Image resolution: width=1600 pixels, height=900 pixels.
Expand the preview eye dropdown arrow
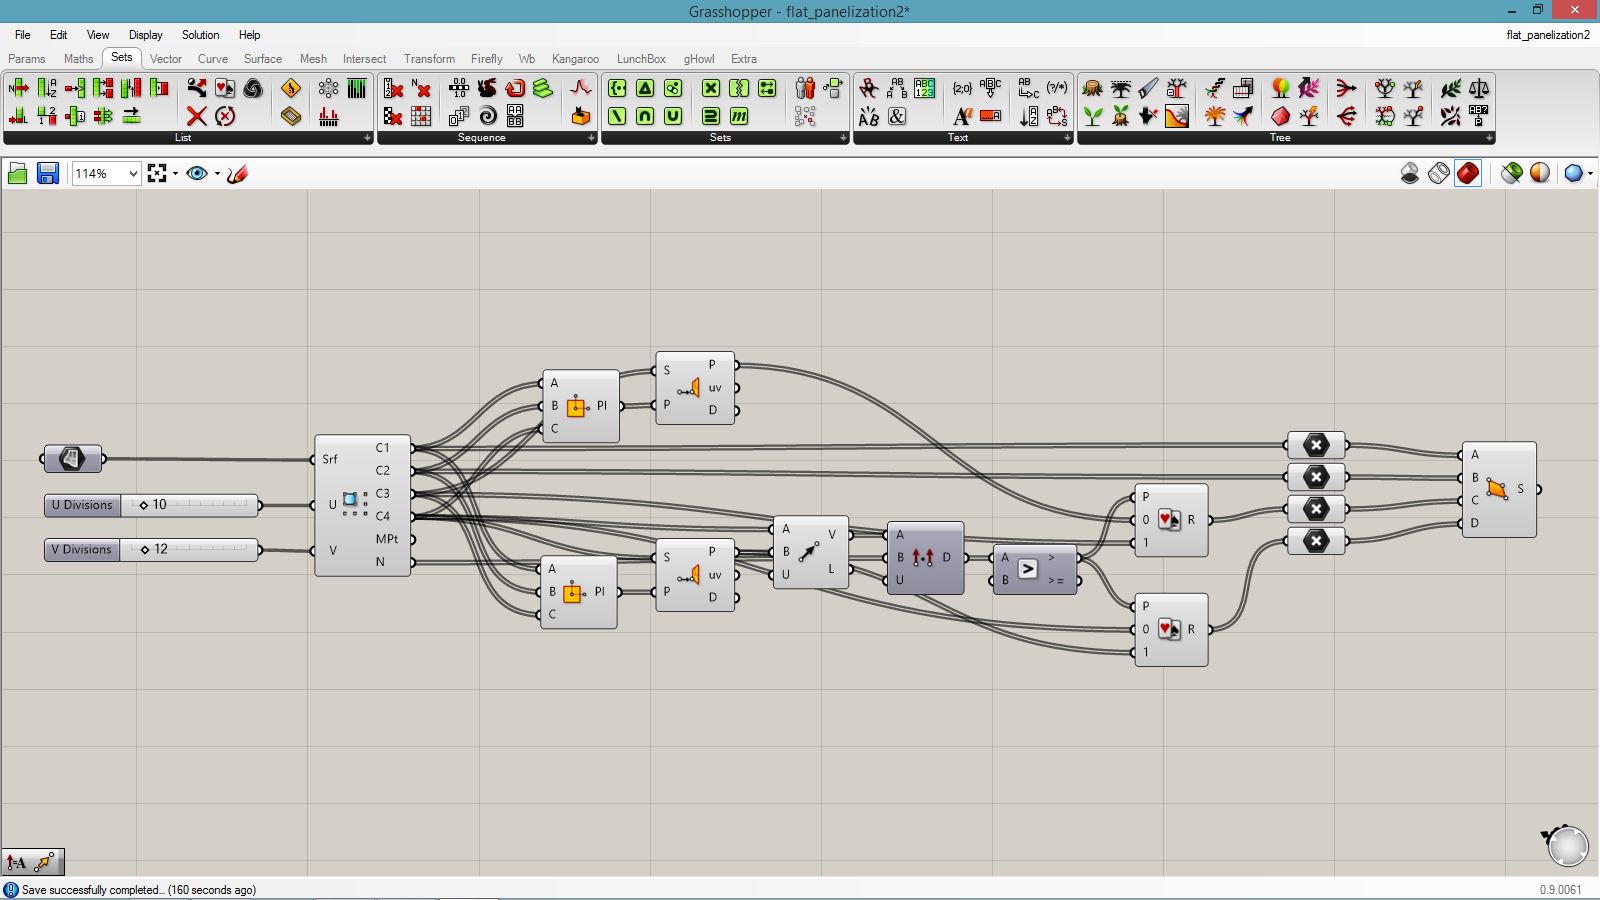(217, 174)
